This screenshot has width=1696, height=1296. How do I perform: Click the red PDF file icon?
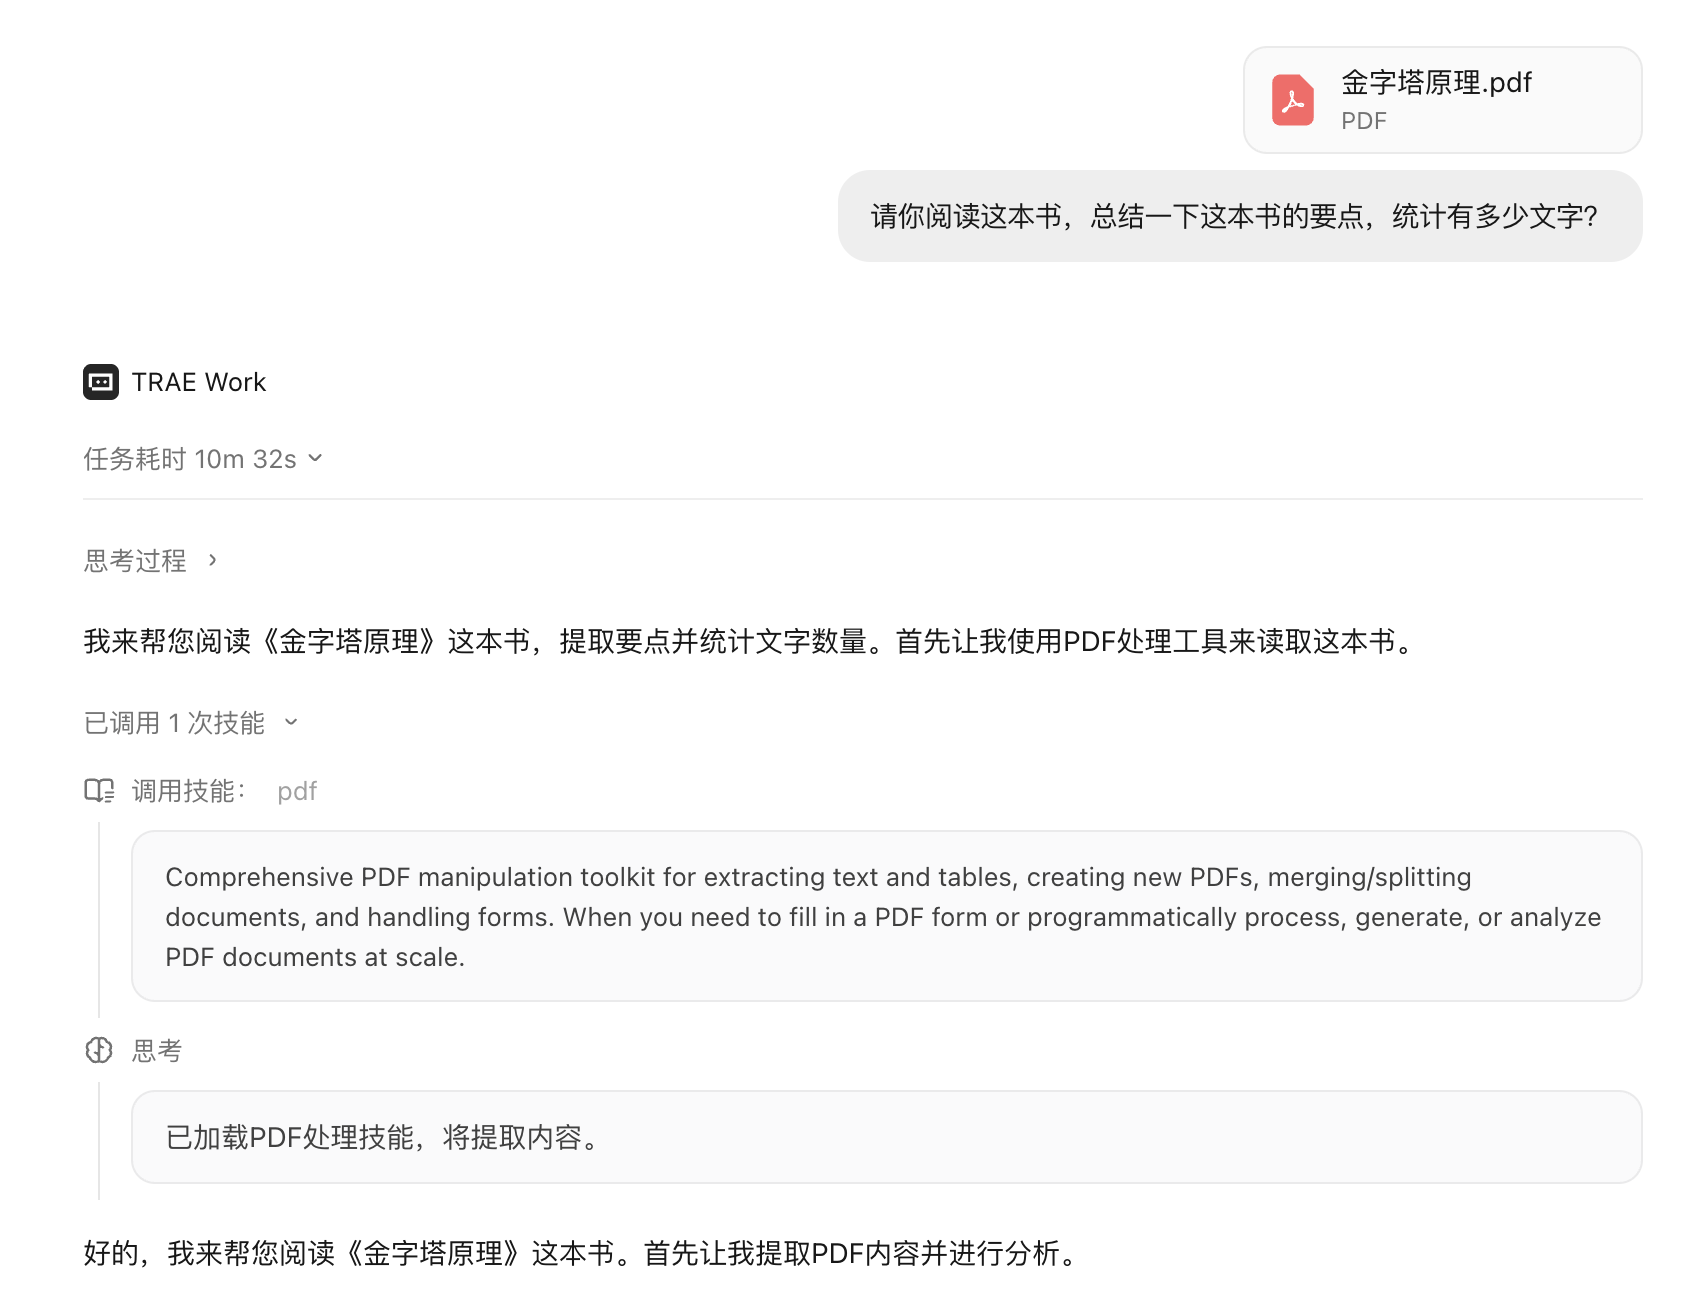click(x=1292, y=100)
